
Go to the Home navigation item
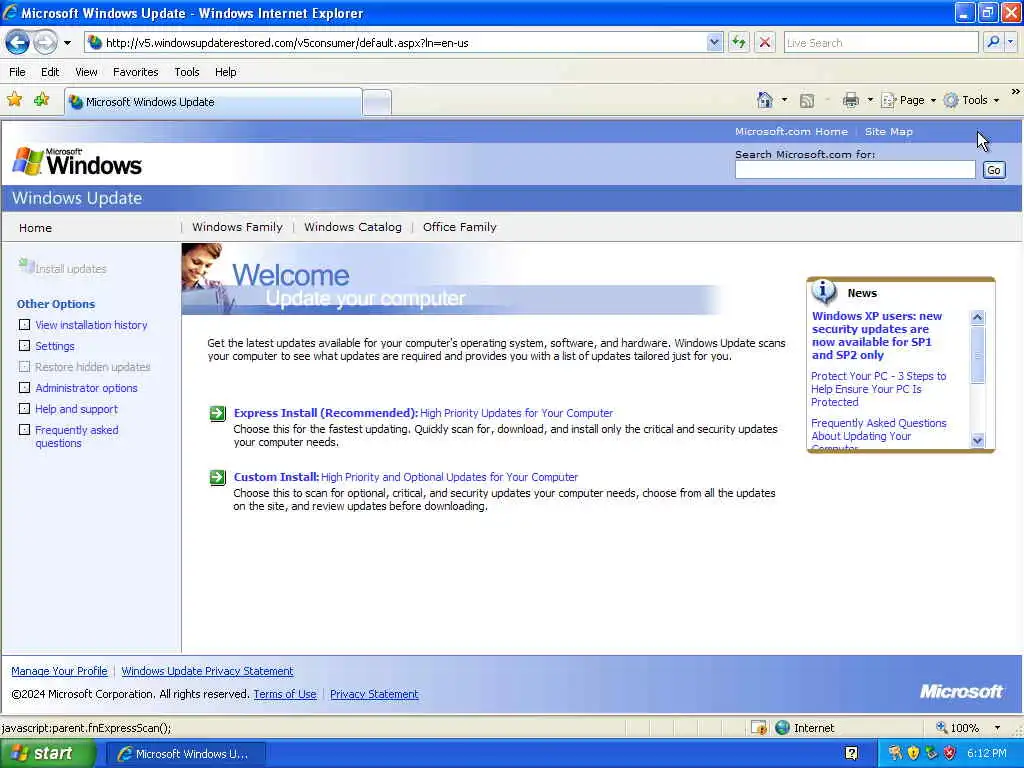pyautogui.click(x=35, y=228)
